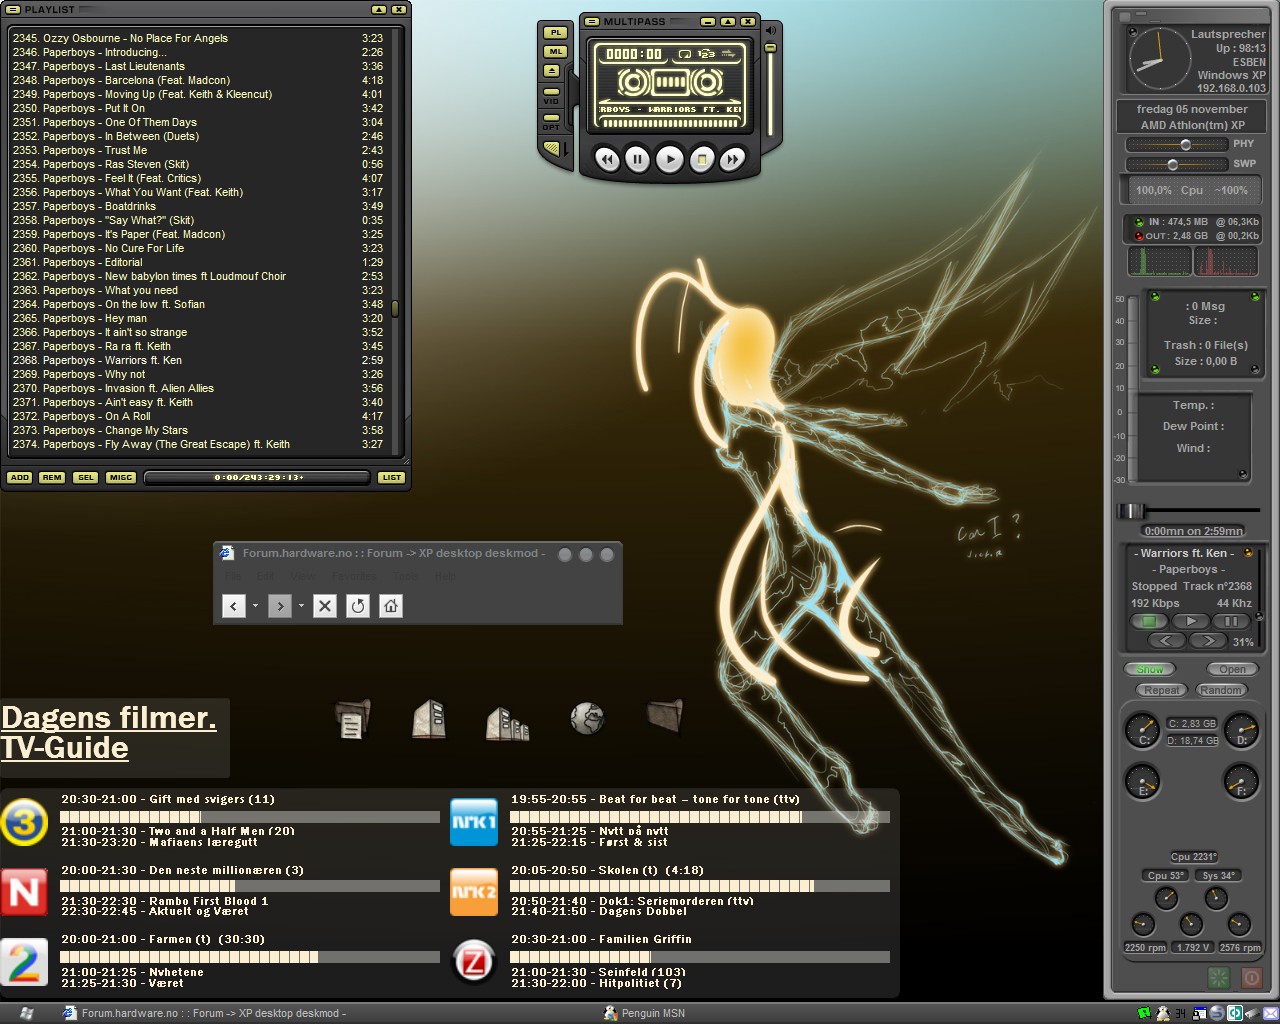This screenshot has width=1280, height=1024.
Task: Open the View menu in the browser
Action: [304, 576]
